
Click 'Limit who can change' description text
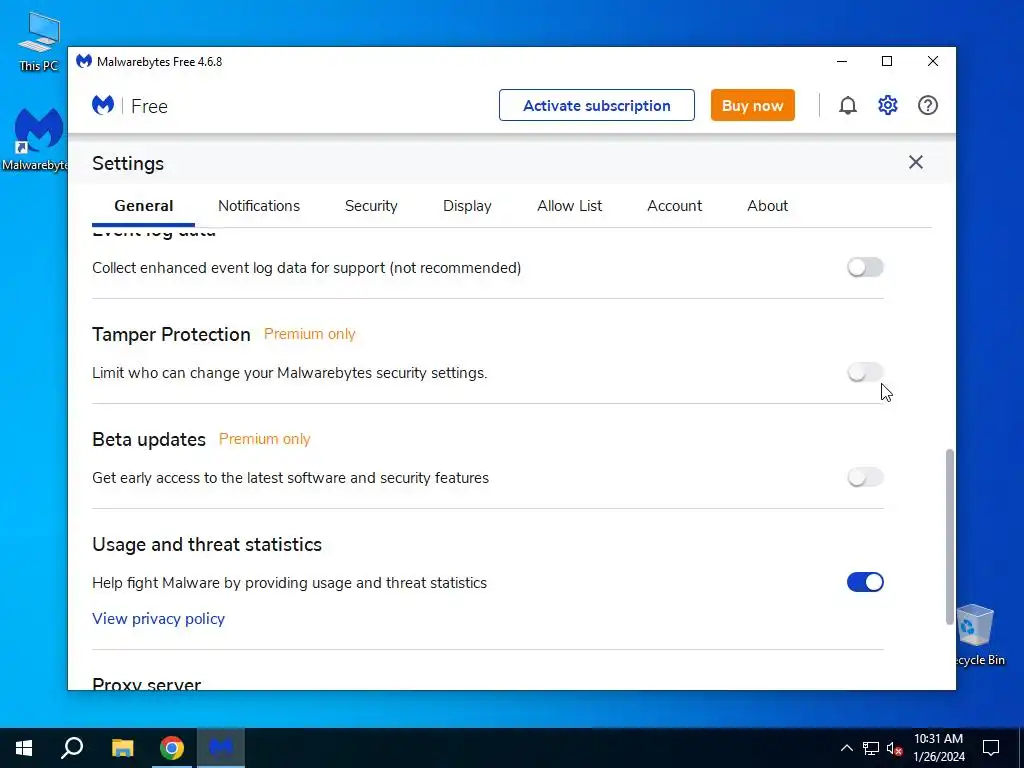pyautogui.click(x=289, y=373)
